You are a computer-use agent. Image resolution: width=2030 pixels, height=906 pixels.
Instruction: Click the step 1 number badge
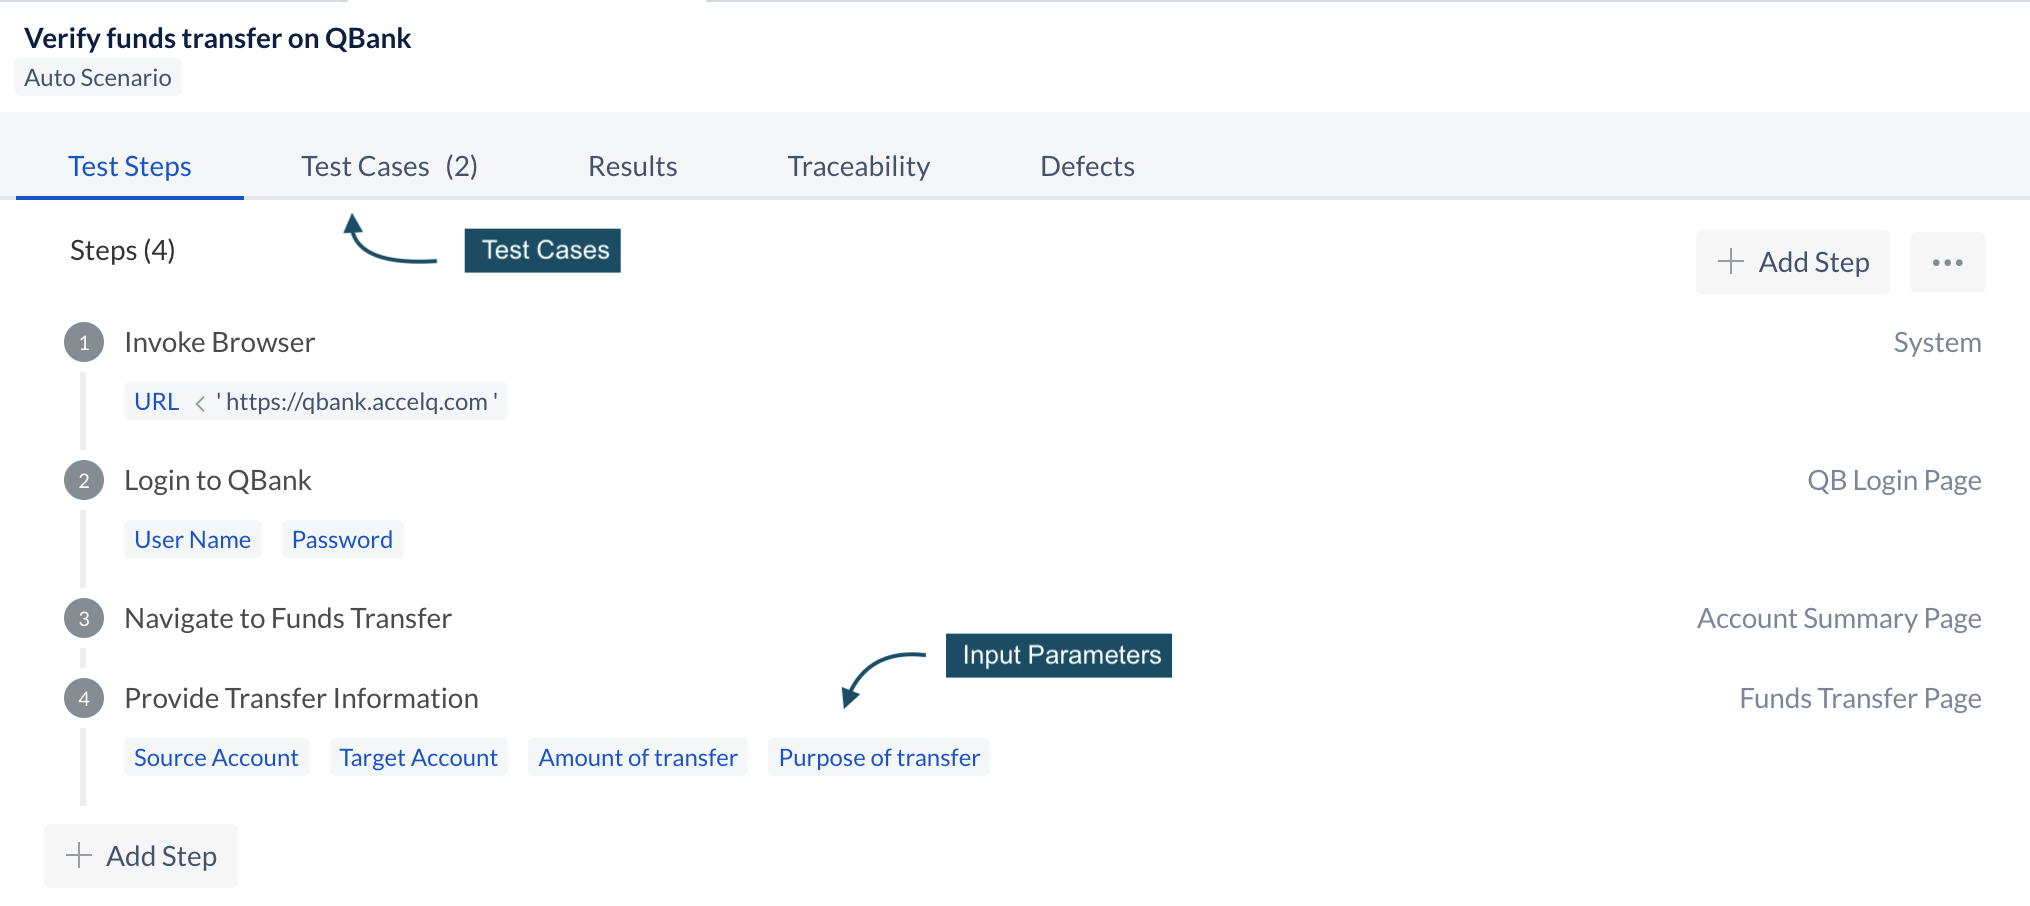84,342
